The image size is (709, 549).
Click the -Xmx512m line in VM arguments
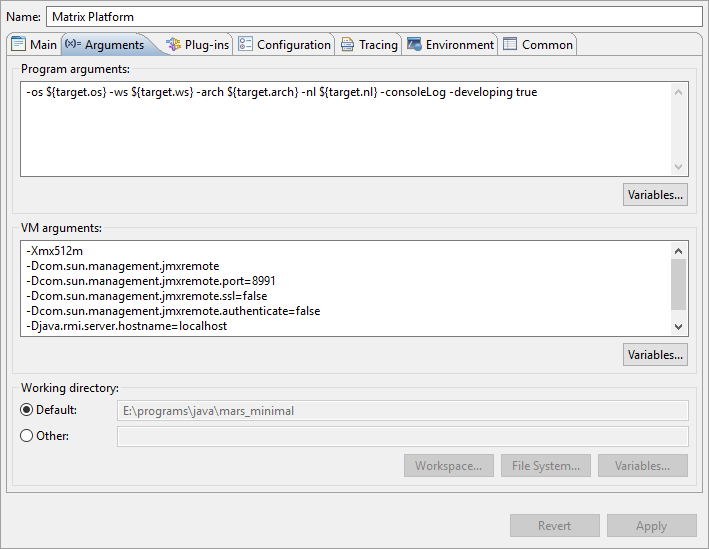57,252
